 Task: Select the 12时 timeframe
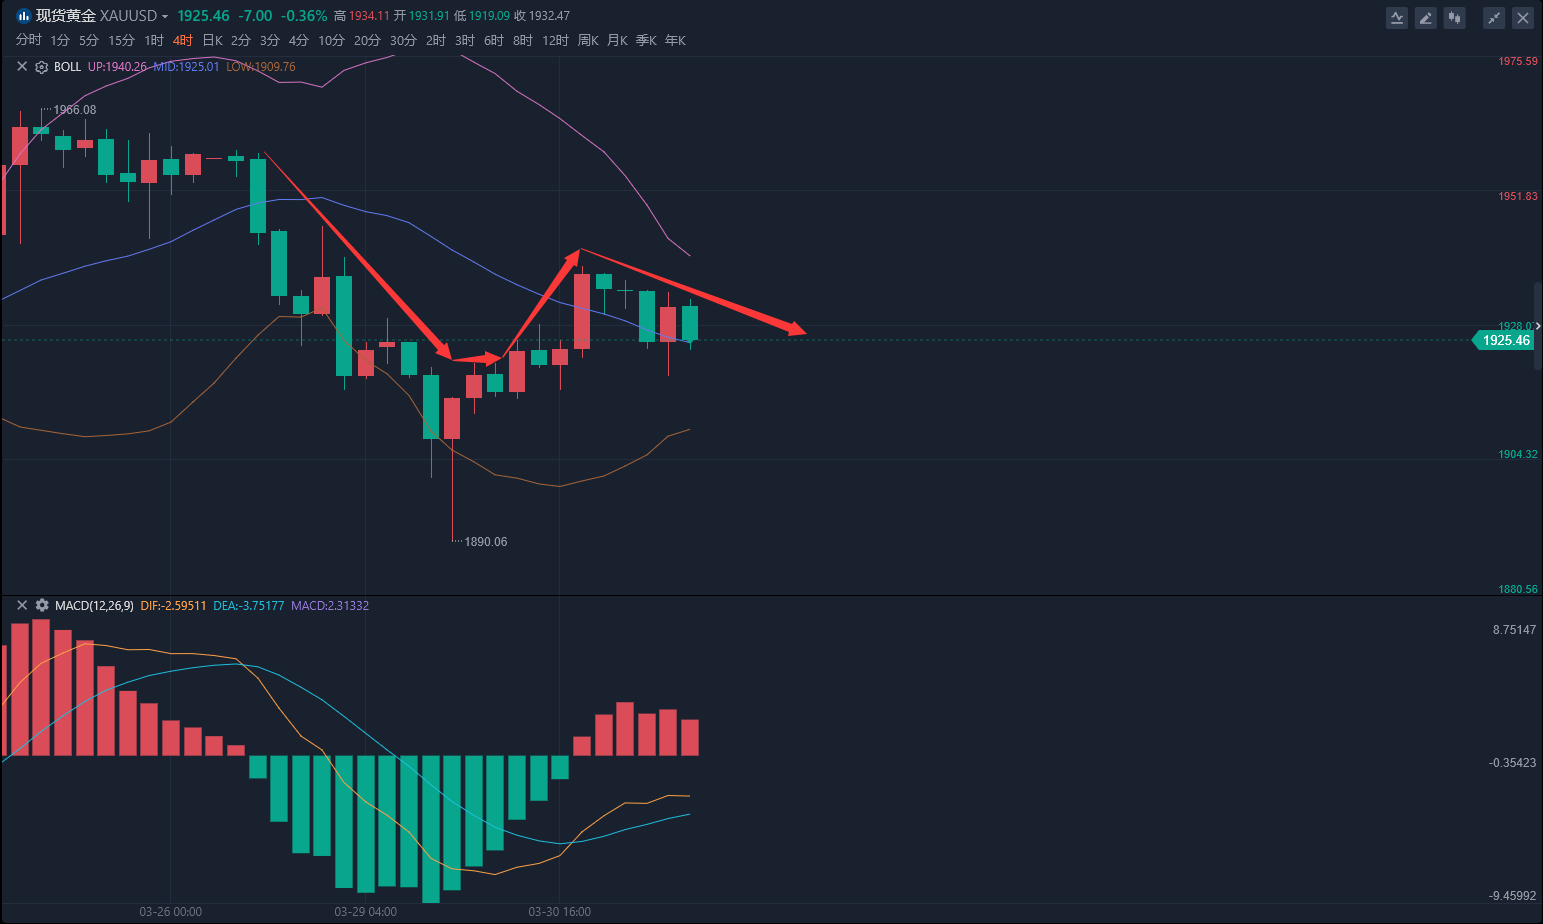[x=555, y=40]
